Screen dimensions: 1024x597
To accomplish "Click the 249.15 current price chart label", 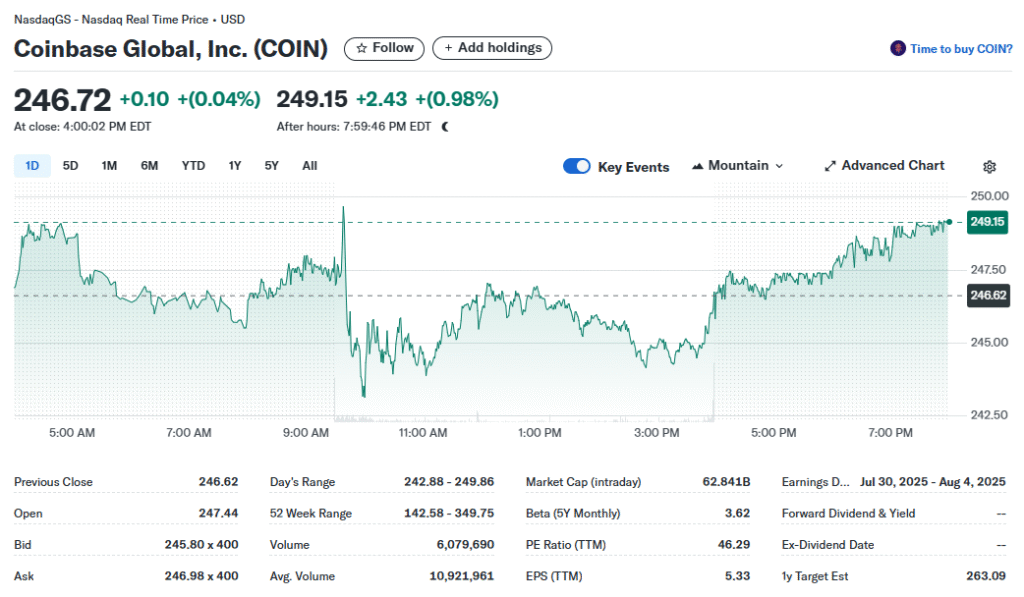I will pyautogui.click(x=987, y=222).
